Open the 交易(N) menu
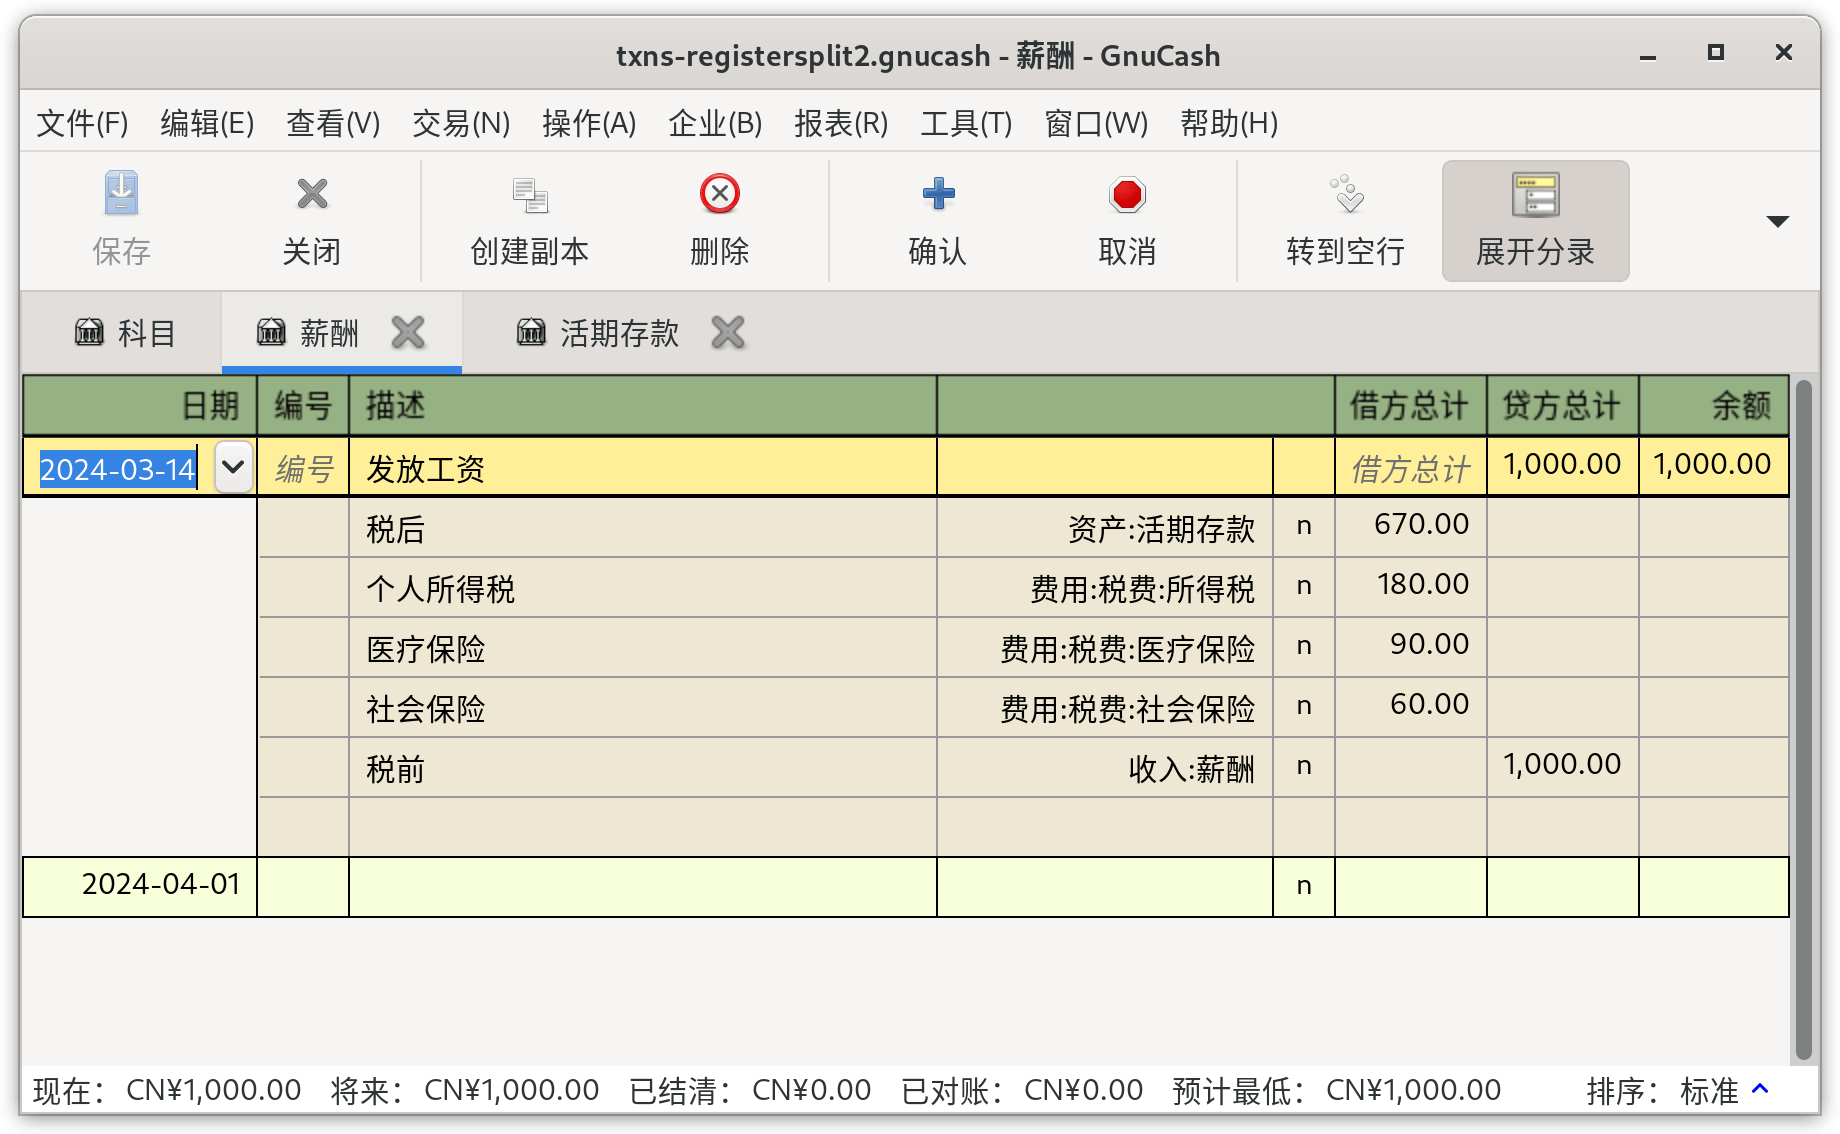Screen dimensions: 1840x1134 (461, 123)
